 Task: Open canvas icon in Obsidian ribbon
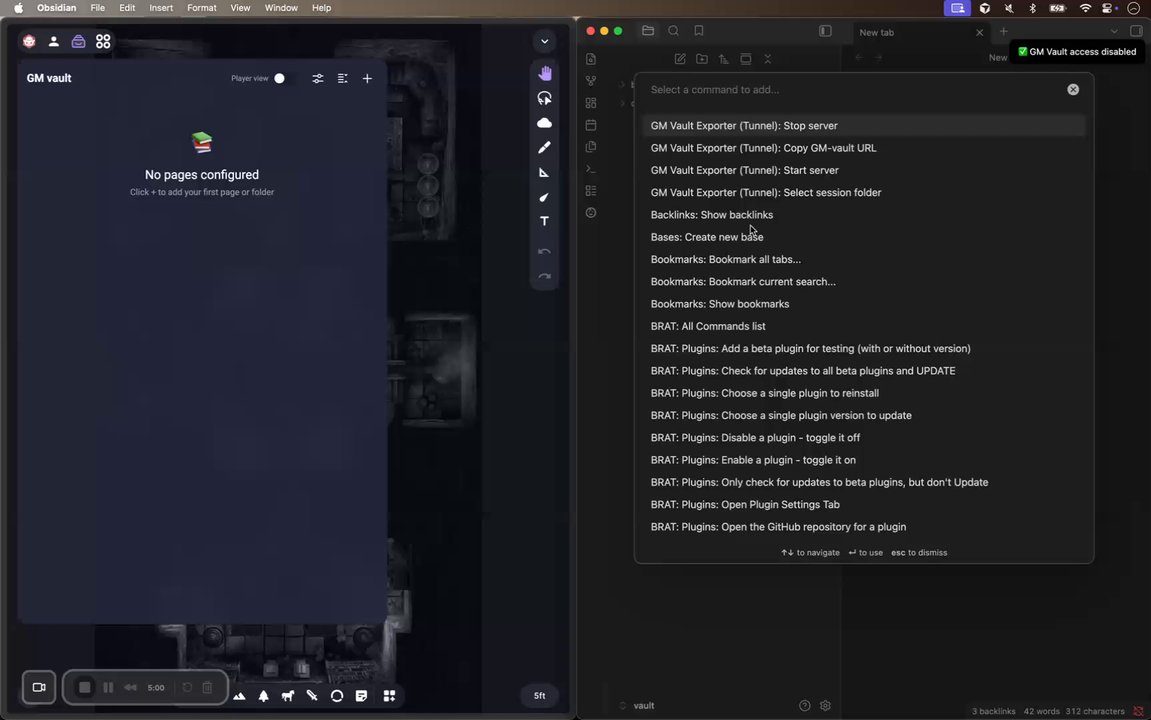pos(591,103)
